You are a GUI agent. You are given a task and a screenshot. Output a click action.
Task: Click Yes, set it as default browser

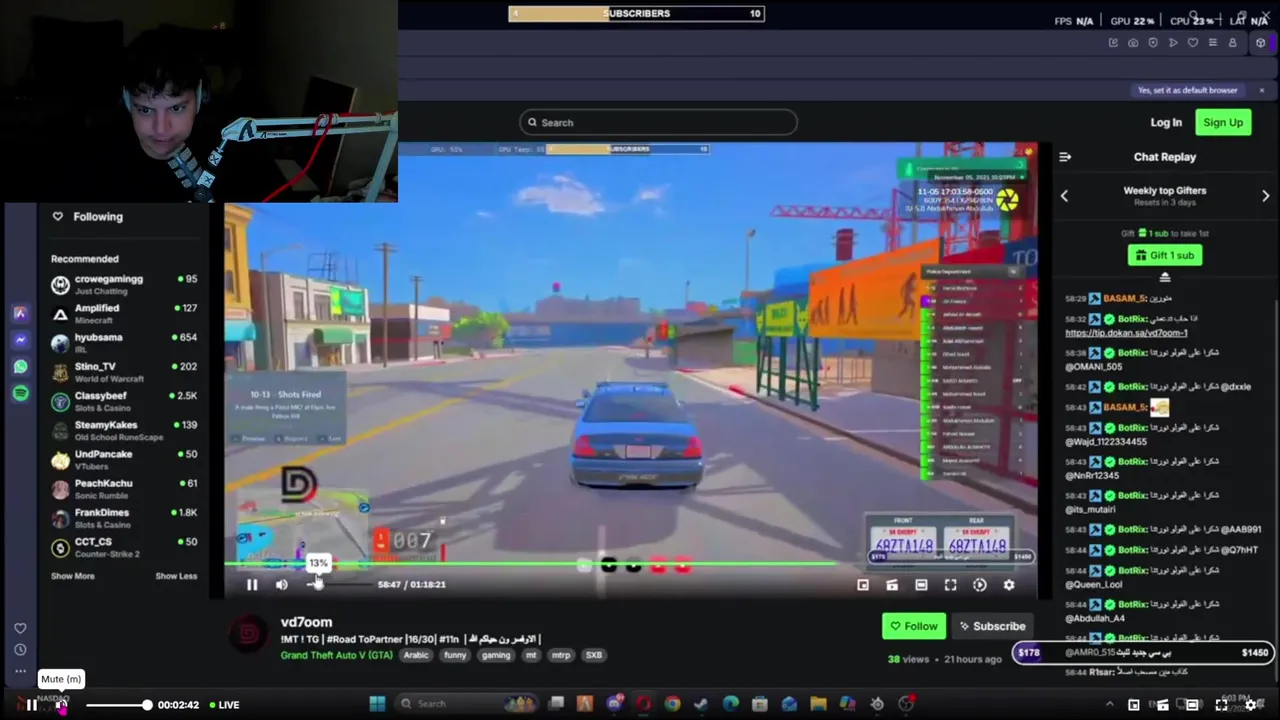[x=1187, y=90]
